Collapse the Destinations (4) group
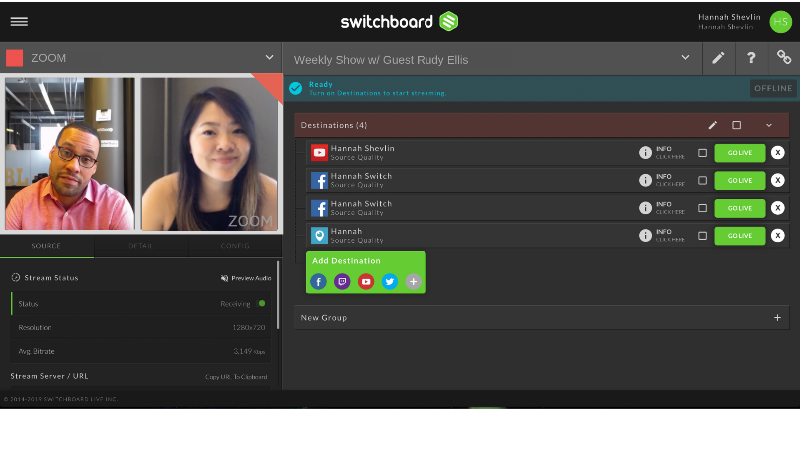 click(769, 125)
